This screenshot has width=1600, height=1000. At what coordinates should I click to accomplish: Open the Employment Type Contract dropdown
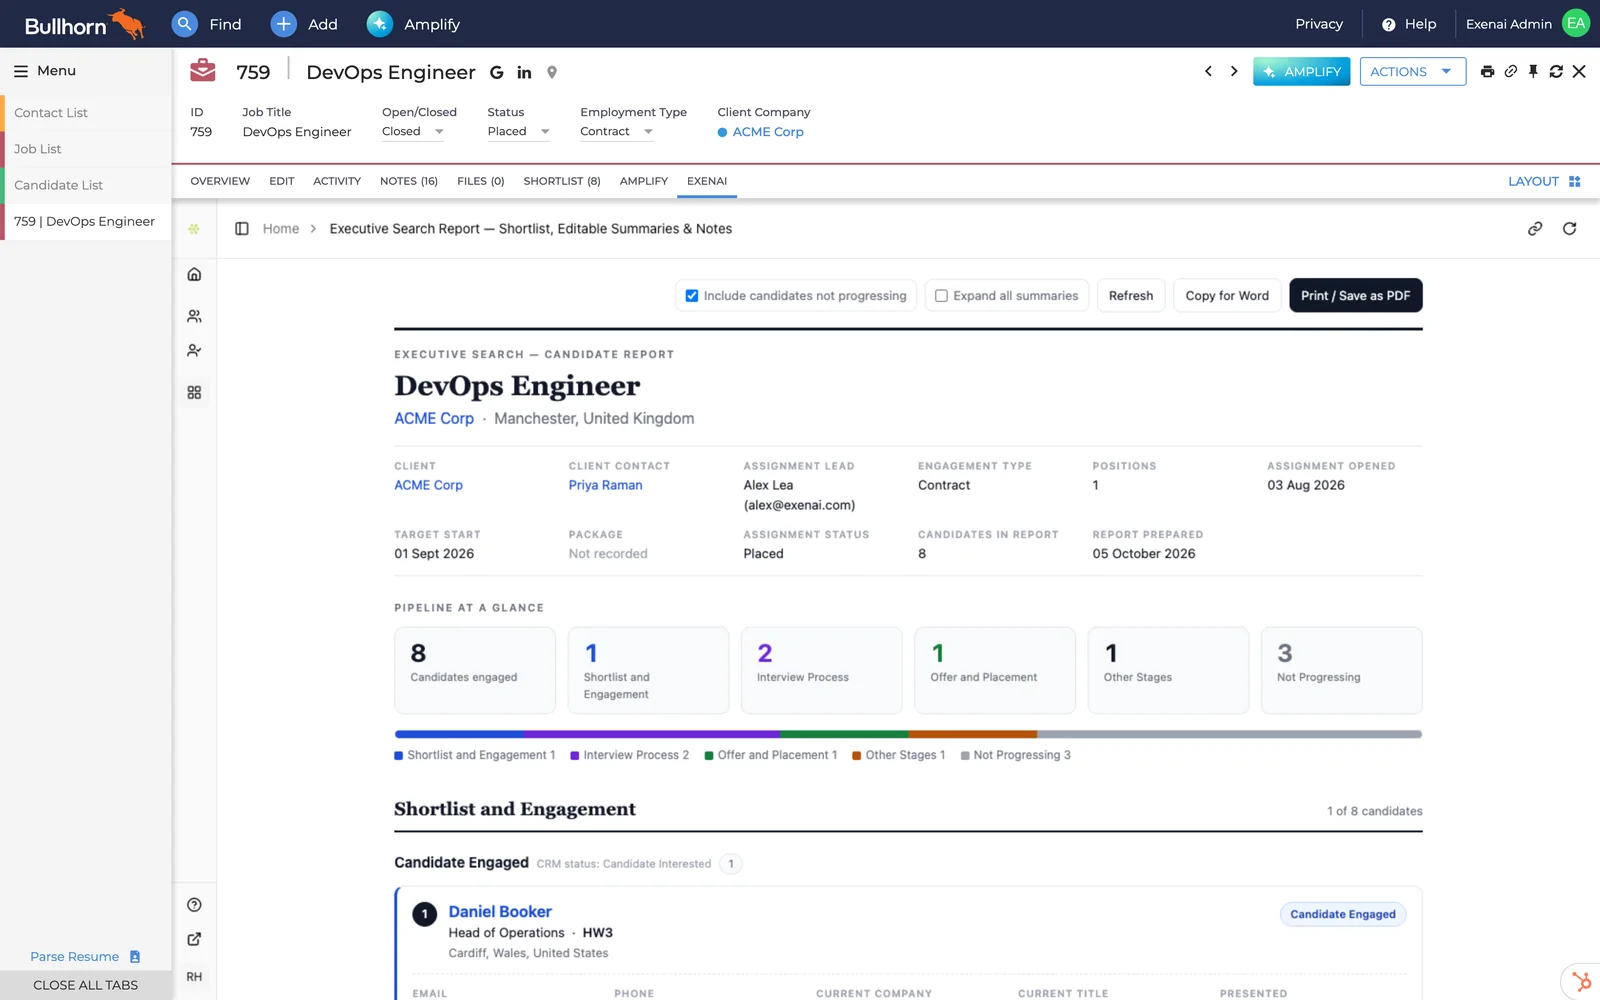tap(616, 132)
